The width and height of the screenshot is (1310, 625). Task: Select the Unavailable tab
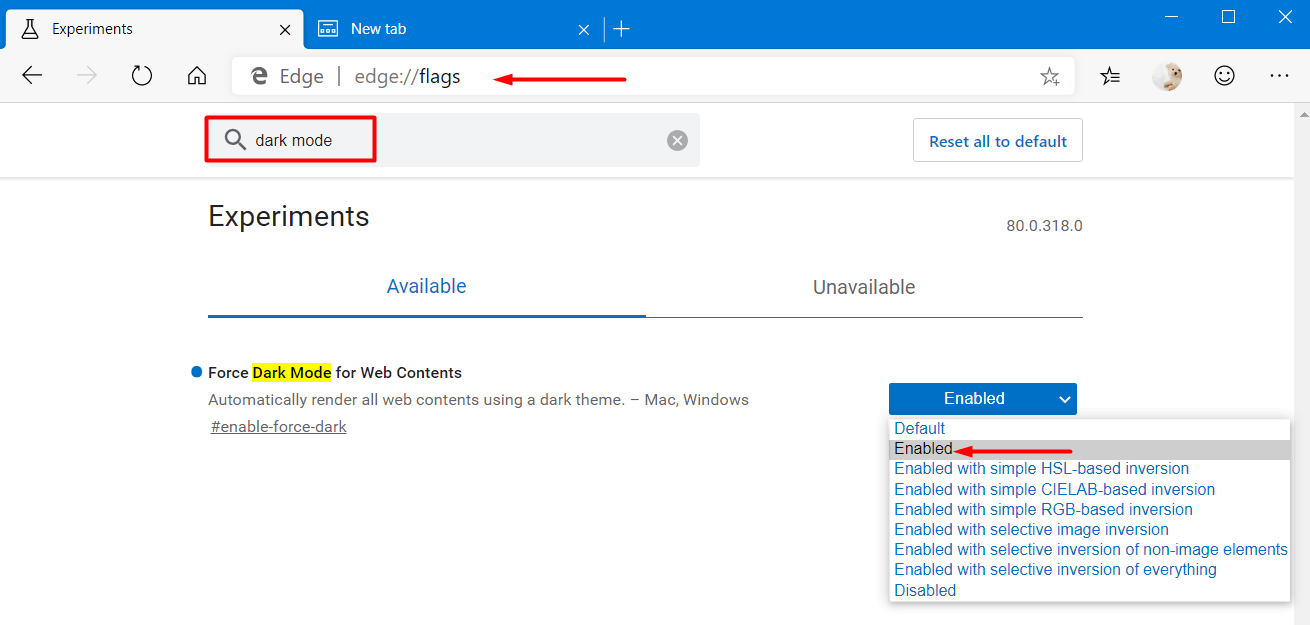[864, 287]
